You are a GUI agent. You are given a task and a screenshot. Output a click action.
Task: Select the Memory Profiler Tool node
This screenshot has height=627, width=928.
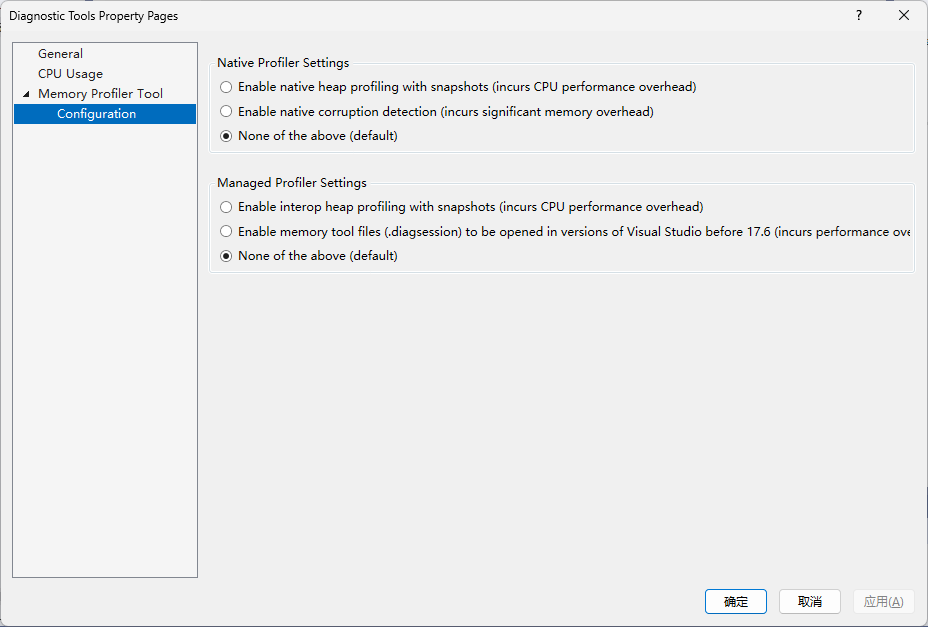[x=100, y=94]
